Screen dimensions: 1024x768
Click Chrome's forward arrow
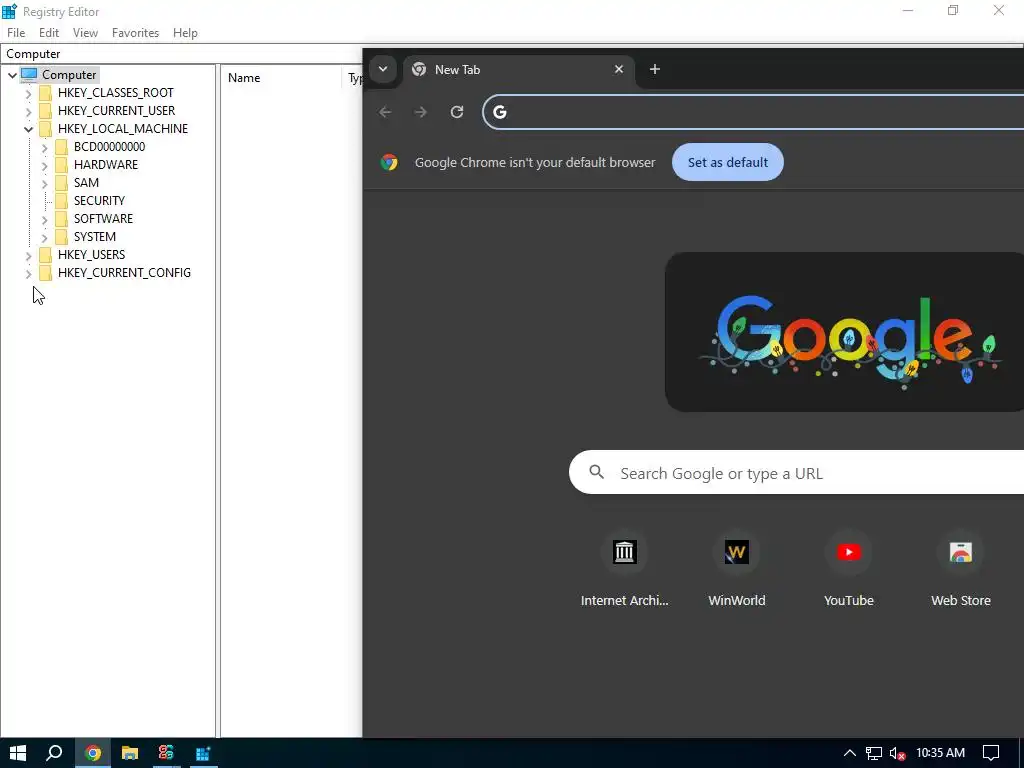[x=421, y=112]
